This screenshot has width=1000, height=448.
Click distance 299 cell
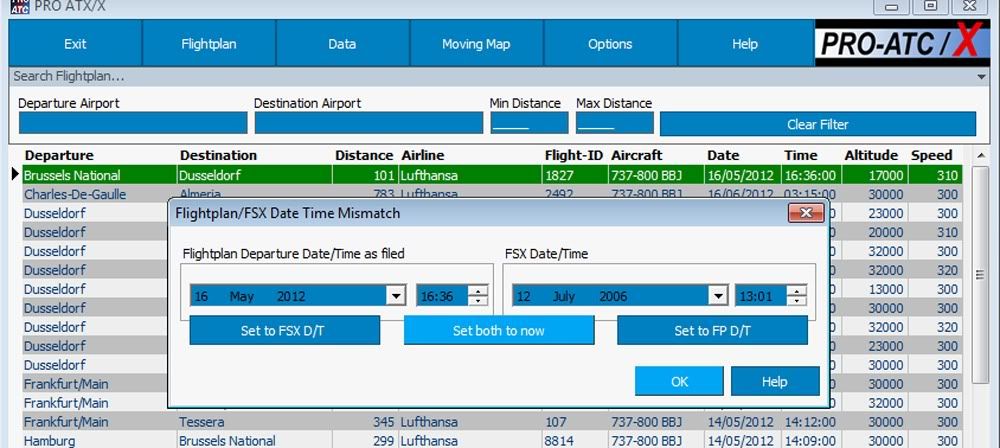[x=365, y=440]
